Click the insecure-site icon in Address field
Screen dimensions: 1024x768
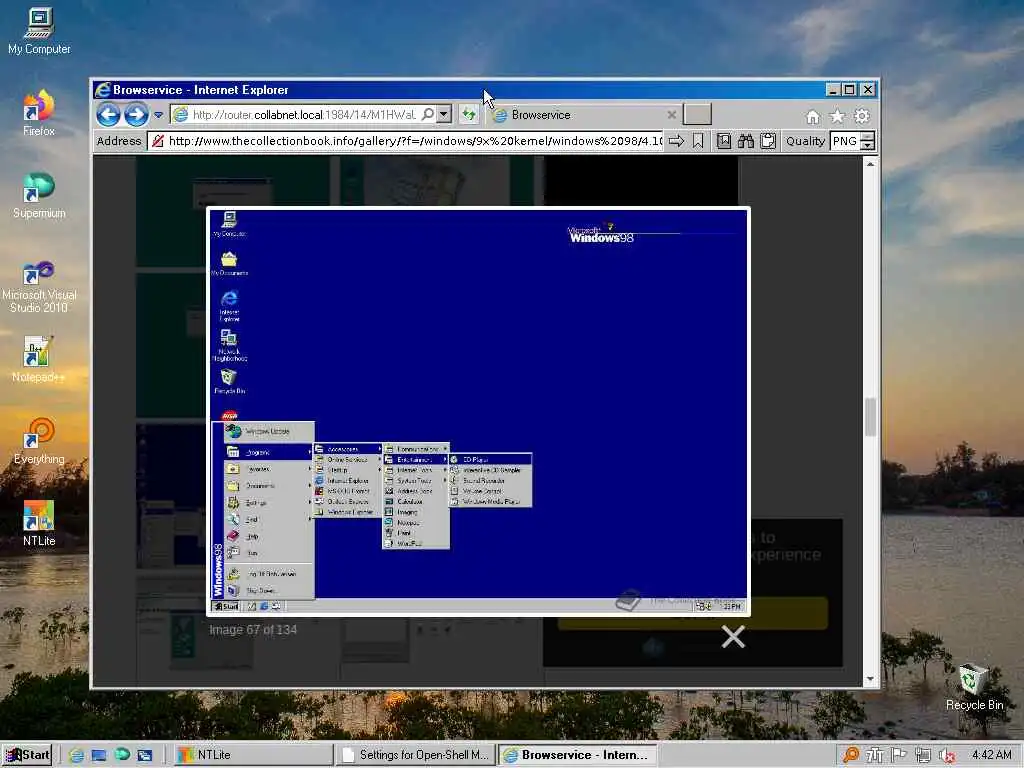coord(157,141)
